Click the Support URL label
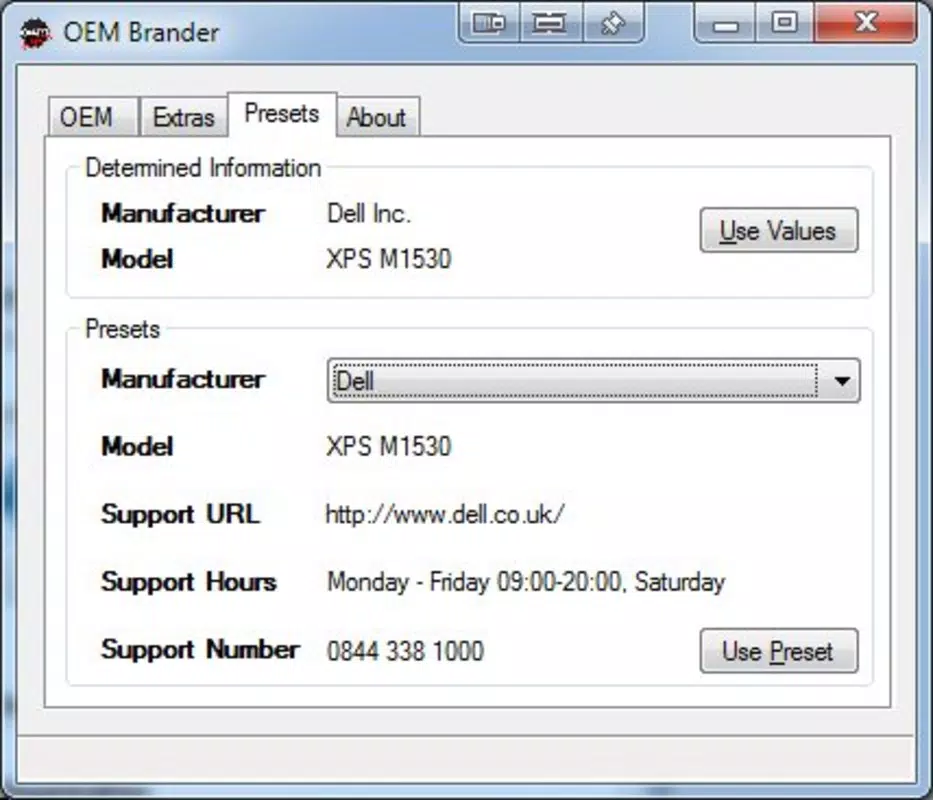 180,514
